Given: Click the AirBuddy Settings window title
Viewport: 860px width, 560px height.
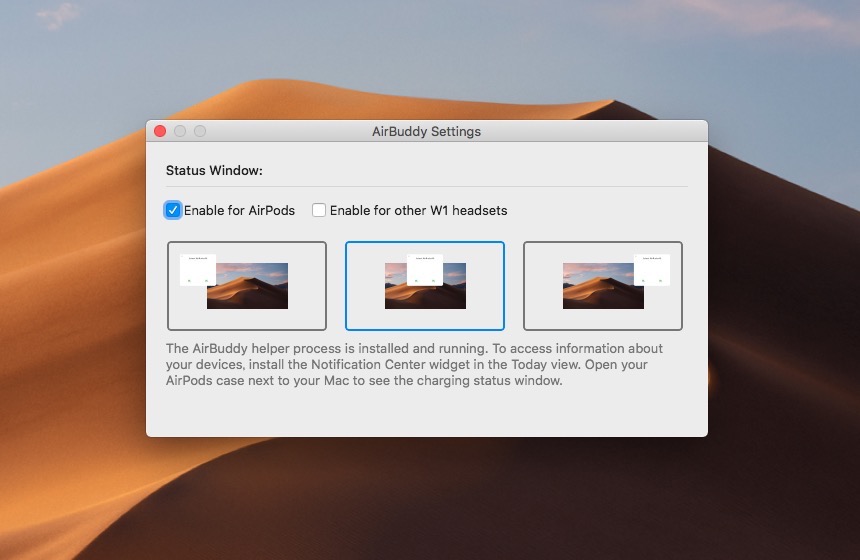Looking at the screenshot, I should 426,132.
